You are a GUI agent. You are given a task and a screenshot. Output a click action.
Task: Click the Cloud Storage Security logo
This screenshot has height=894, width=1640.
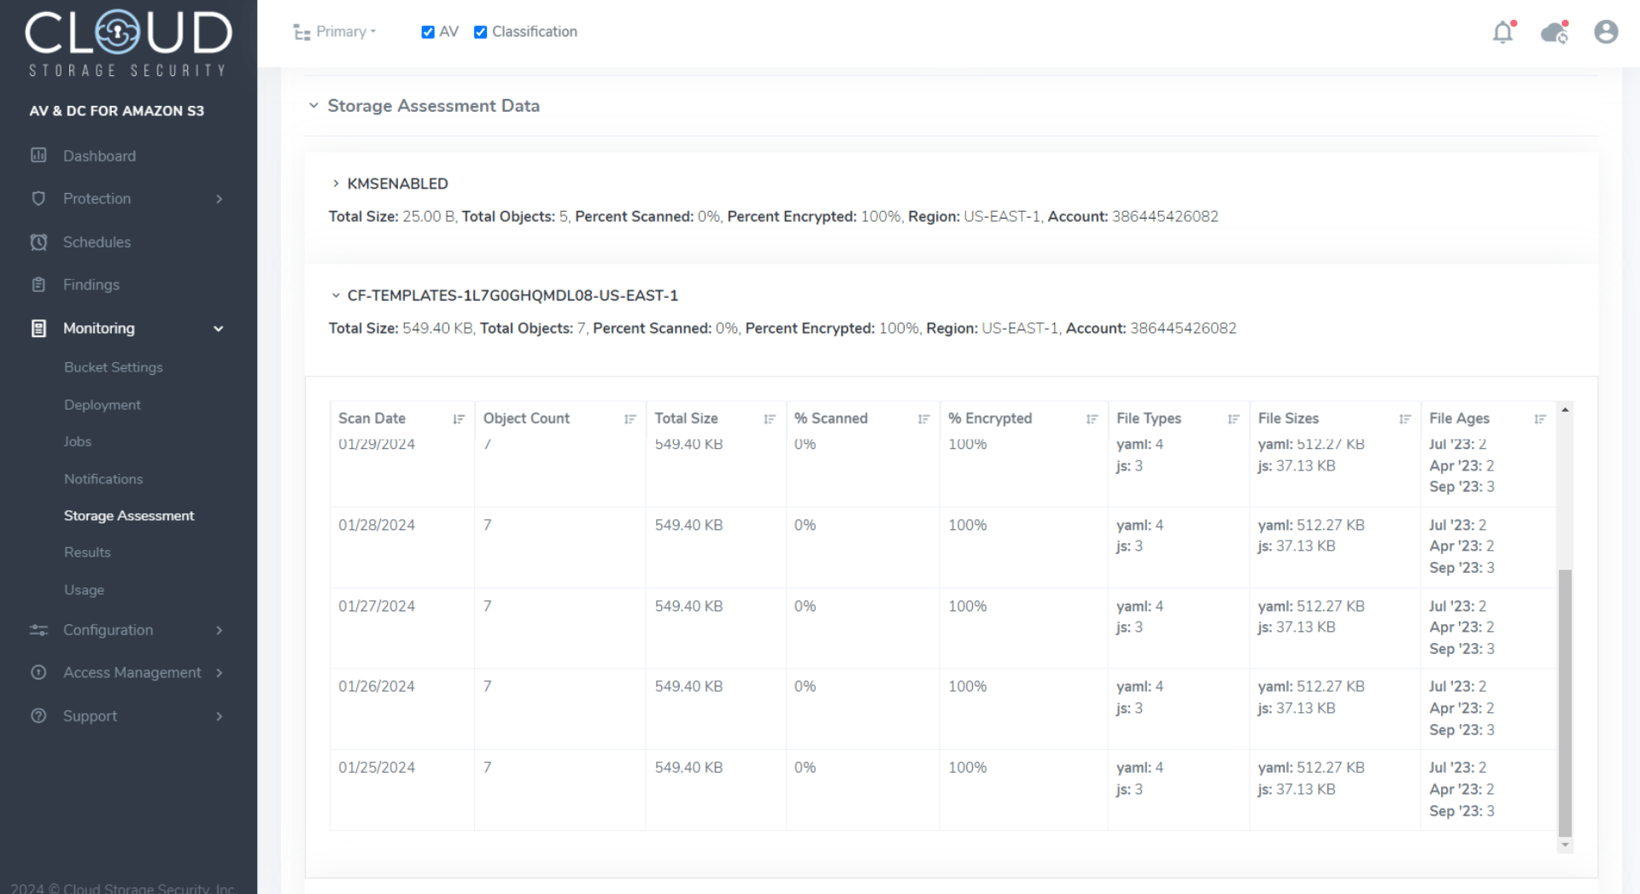click(x=128, y=43)
